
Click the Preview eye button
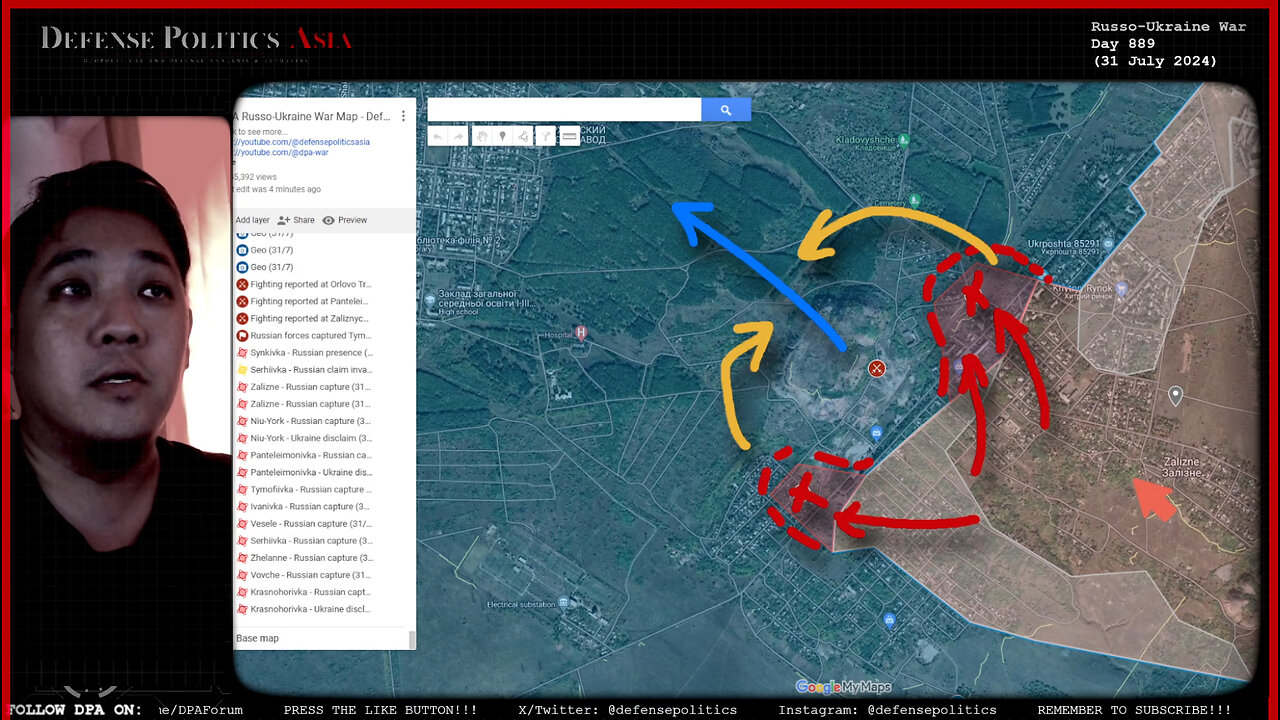pyautogui.click(x=345, y=220)
